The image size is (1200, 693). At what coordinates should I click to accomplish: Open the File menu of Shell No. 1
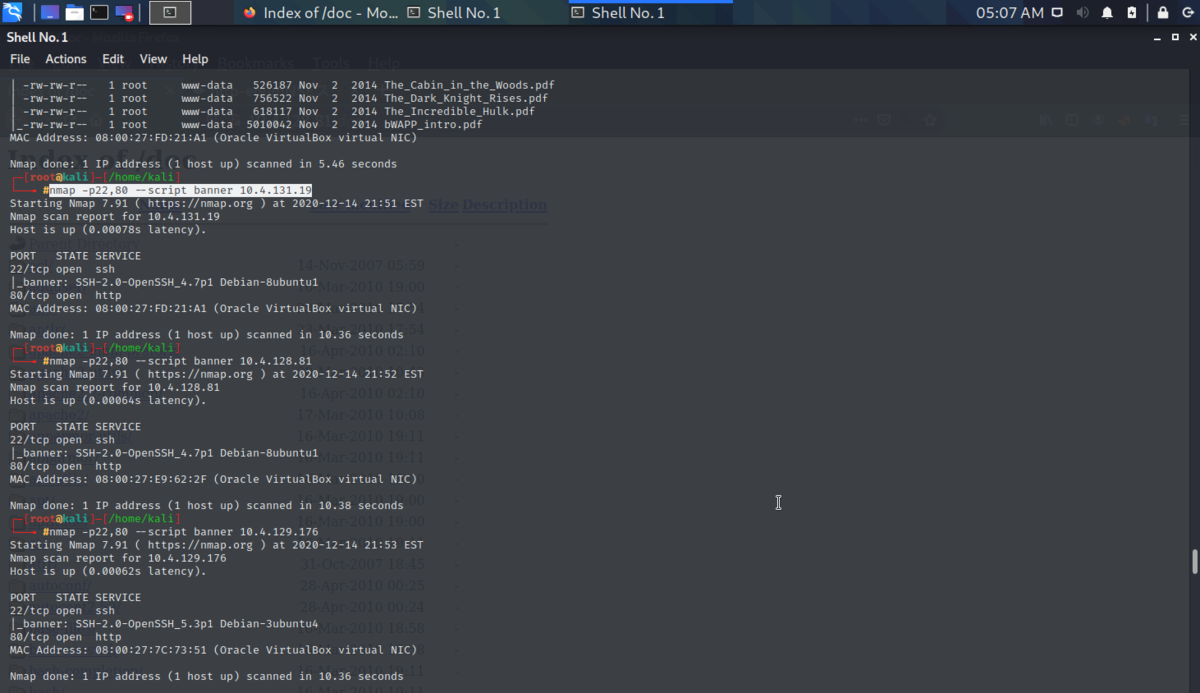pos(19,58)
